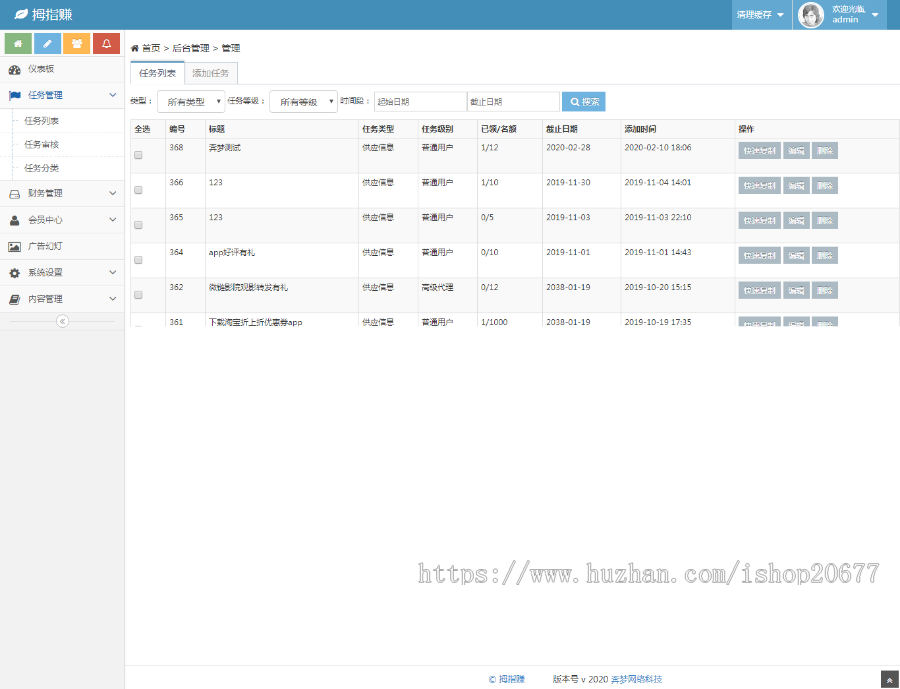Open 任务审核 in the sidebar
The height and width of the screenshot is (689, 900).
pos(41,145)
